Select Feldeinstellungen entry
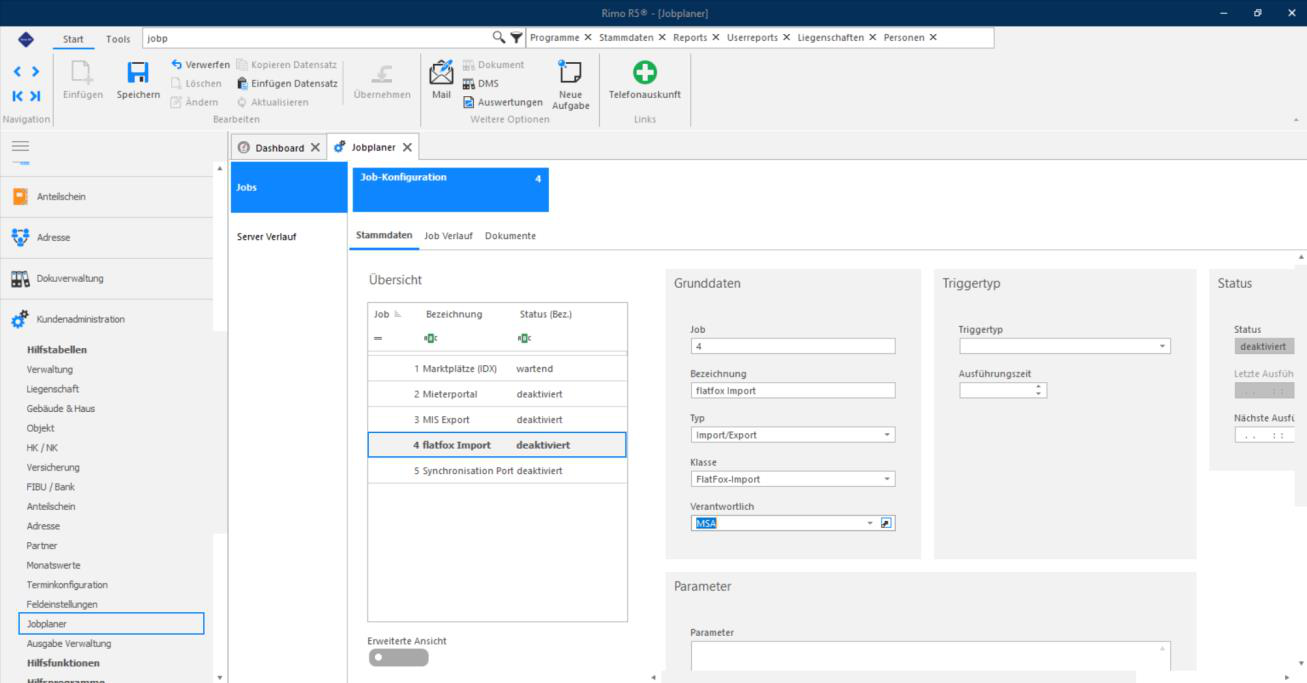This screenshot has width=1307, height=683. click(62, 604)
